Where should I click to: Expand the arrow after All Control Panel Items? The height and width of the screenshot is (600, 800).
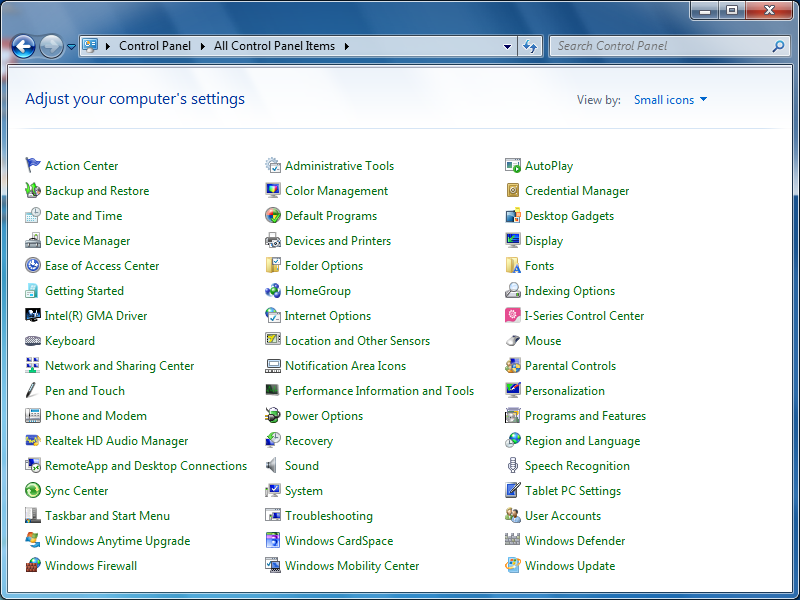(x=347, y=46)
